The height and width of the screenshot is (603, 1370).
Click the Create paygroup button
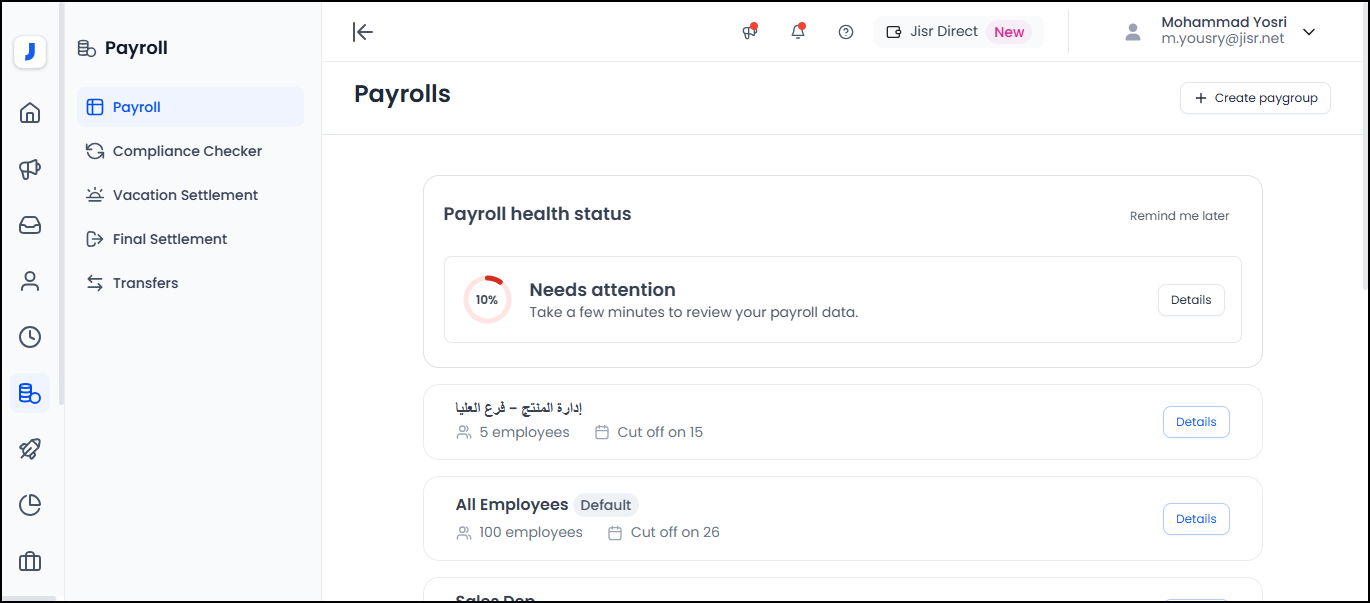tap(1255, 98)
